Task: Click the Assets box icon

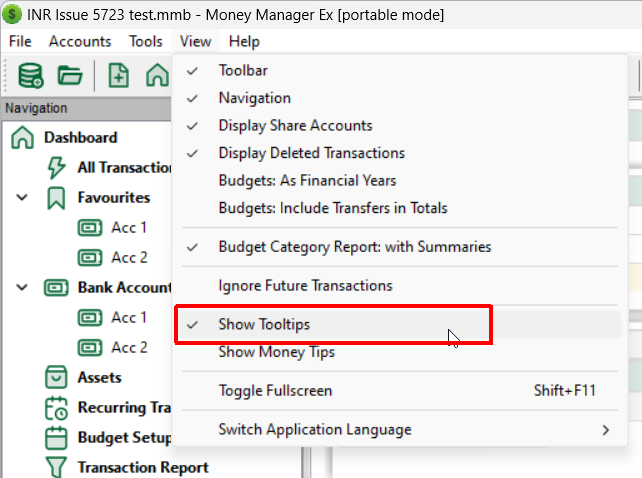Action: tap(56, 377)
